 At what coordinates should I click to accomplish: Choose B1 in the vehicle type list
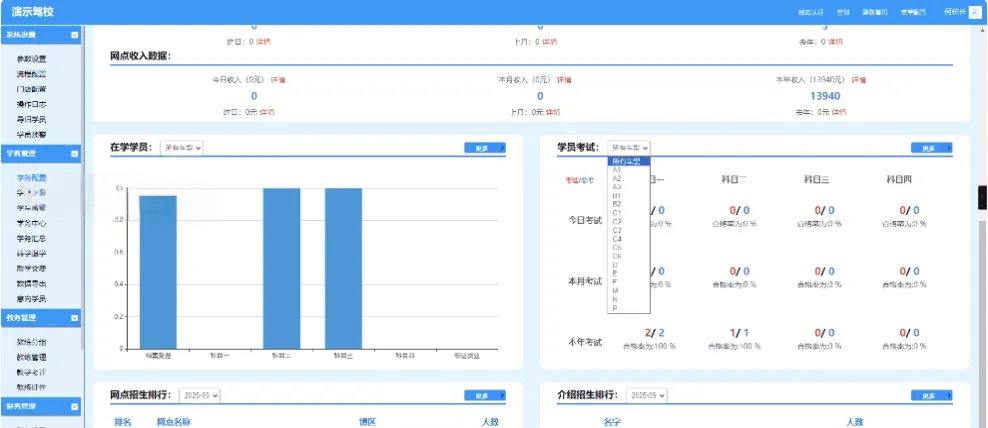[x=629, y=196]
